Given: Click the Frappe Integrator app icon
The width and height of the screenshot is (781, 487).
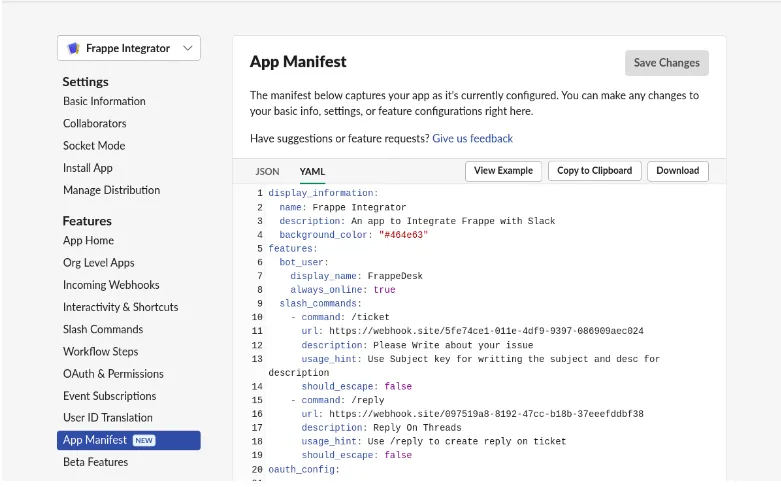Looking at the screenshot, I should 74,48.
